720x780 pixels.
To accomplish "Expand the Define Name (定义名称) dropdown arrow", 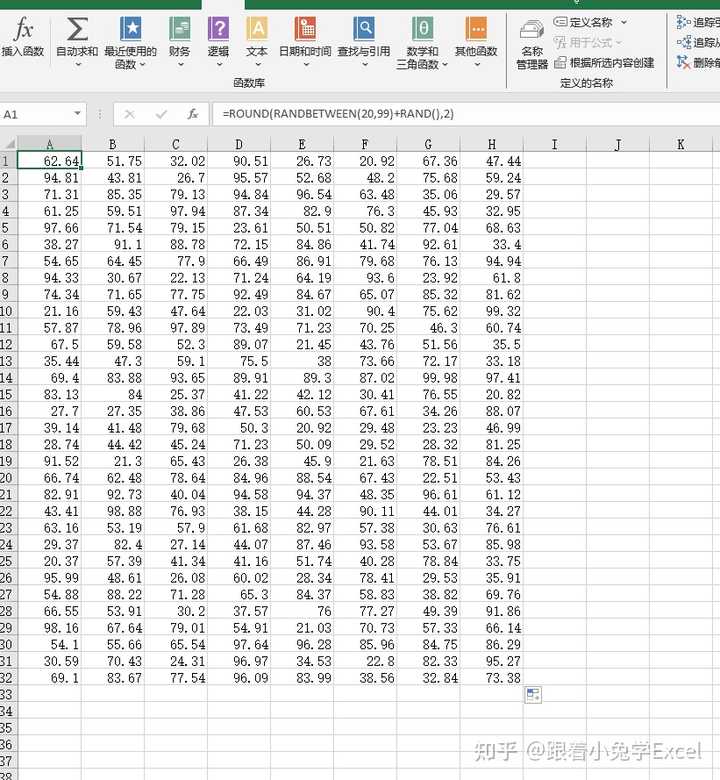I will click(x=624, y=22).
